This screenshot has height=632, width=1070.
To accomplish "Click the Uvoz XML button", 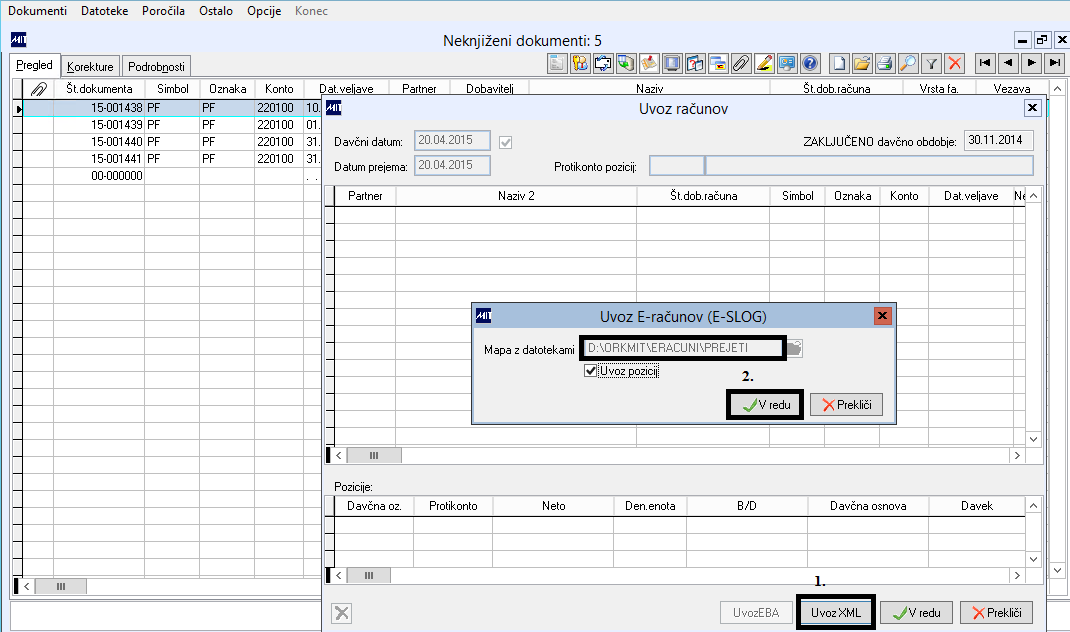I will pos(836,612).
